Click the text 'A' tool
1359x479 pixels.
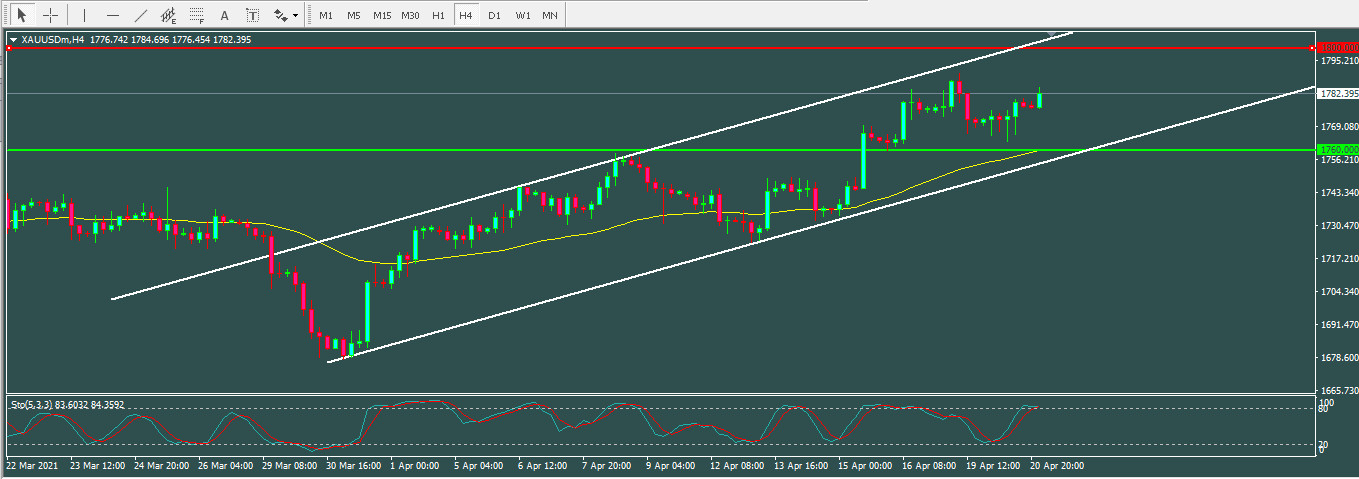224,16
